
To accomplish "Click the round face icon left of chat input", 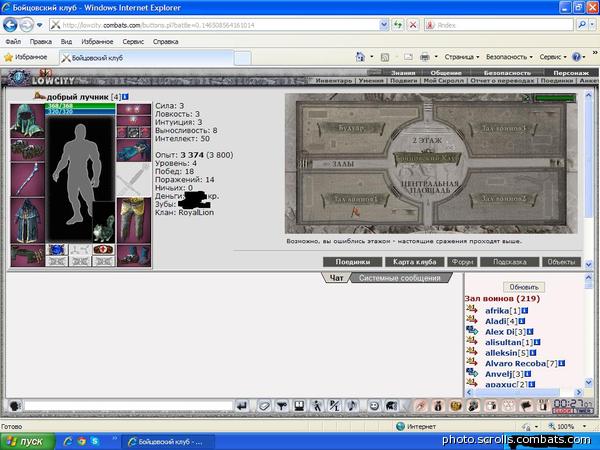I will pos(15,406).
